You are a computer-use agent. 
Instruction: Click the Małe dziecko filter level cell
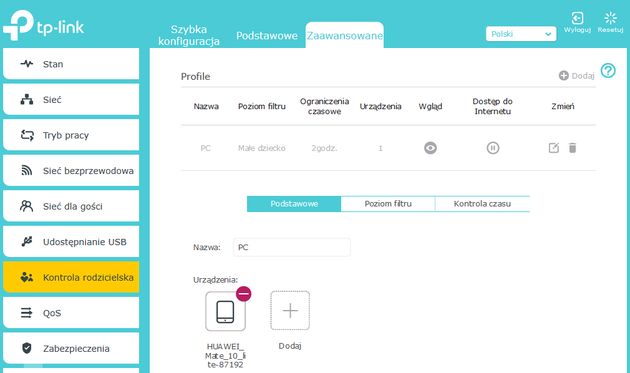coord(262,148)
